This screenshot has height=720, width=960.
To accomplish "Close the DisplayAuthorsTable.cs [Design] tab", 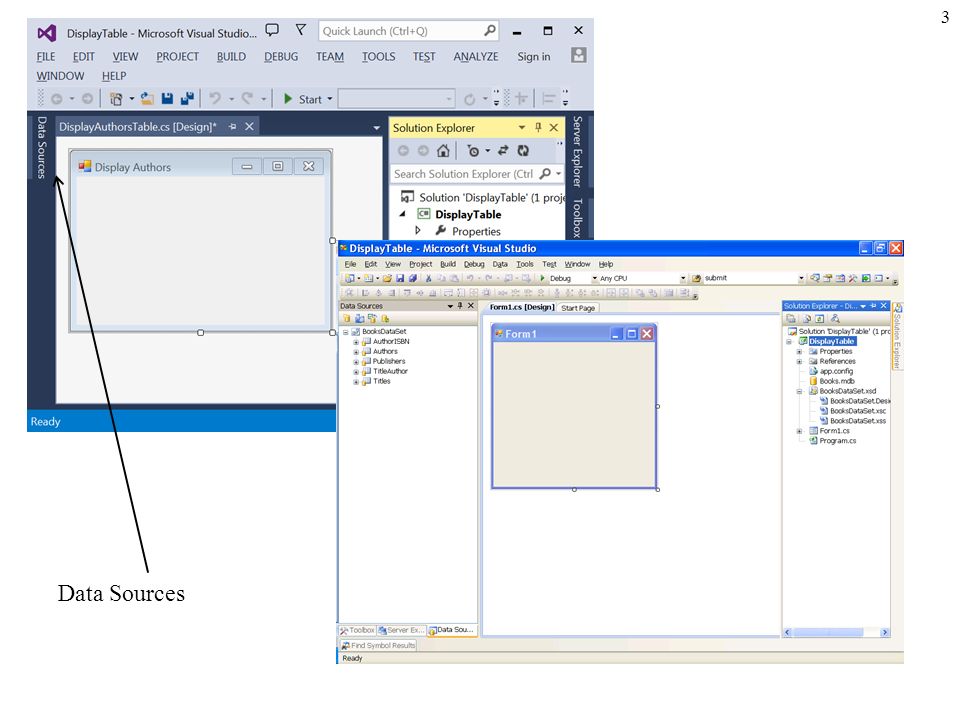I will click(x=249, y=127).
